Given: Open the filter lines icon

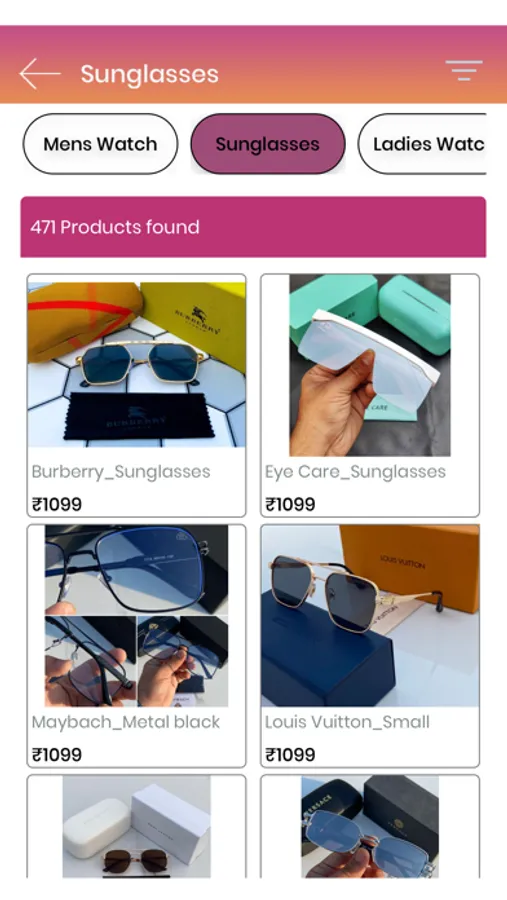Looking at the screenshot, I should click(464, 71).
